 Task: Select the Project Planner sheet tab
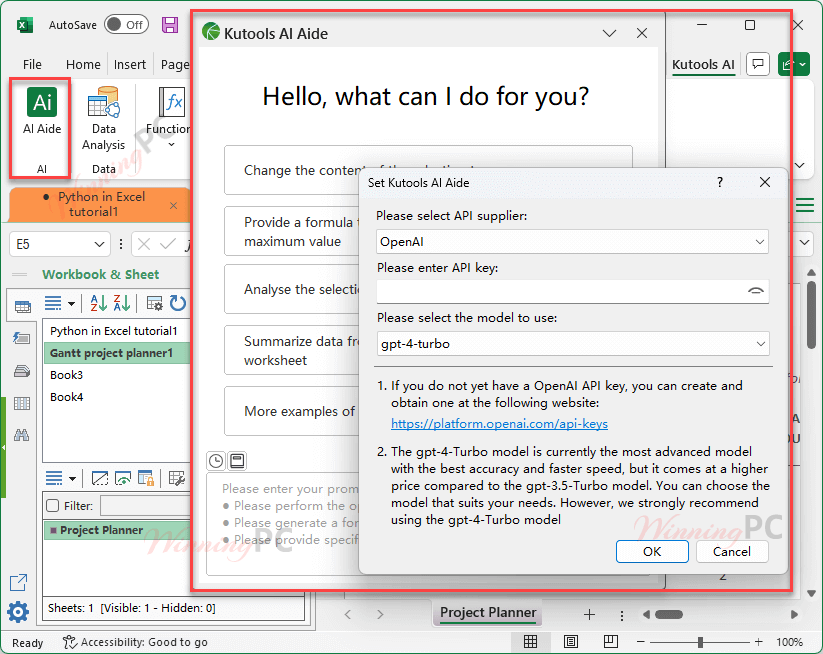tap(488, 613)
